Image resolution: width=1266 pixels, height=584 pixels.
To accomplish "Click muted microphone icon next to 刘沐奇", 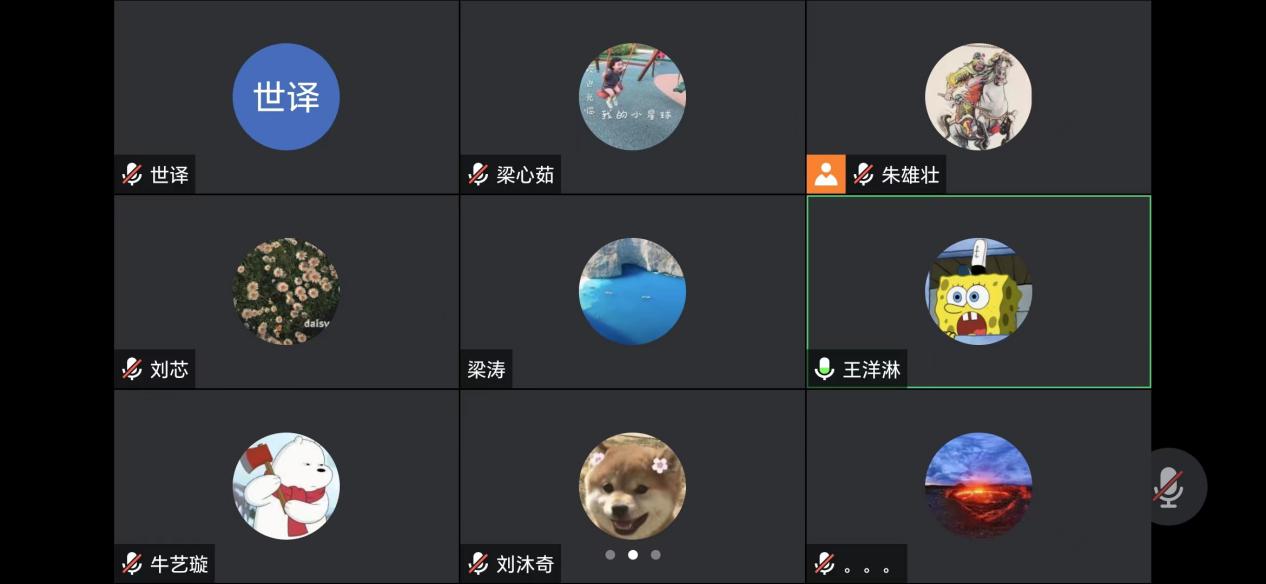I will pyautogui.click(x=478, y=563).
